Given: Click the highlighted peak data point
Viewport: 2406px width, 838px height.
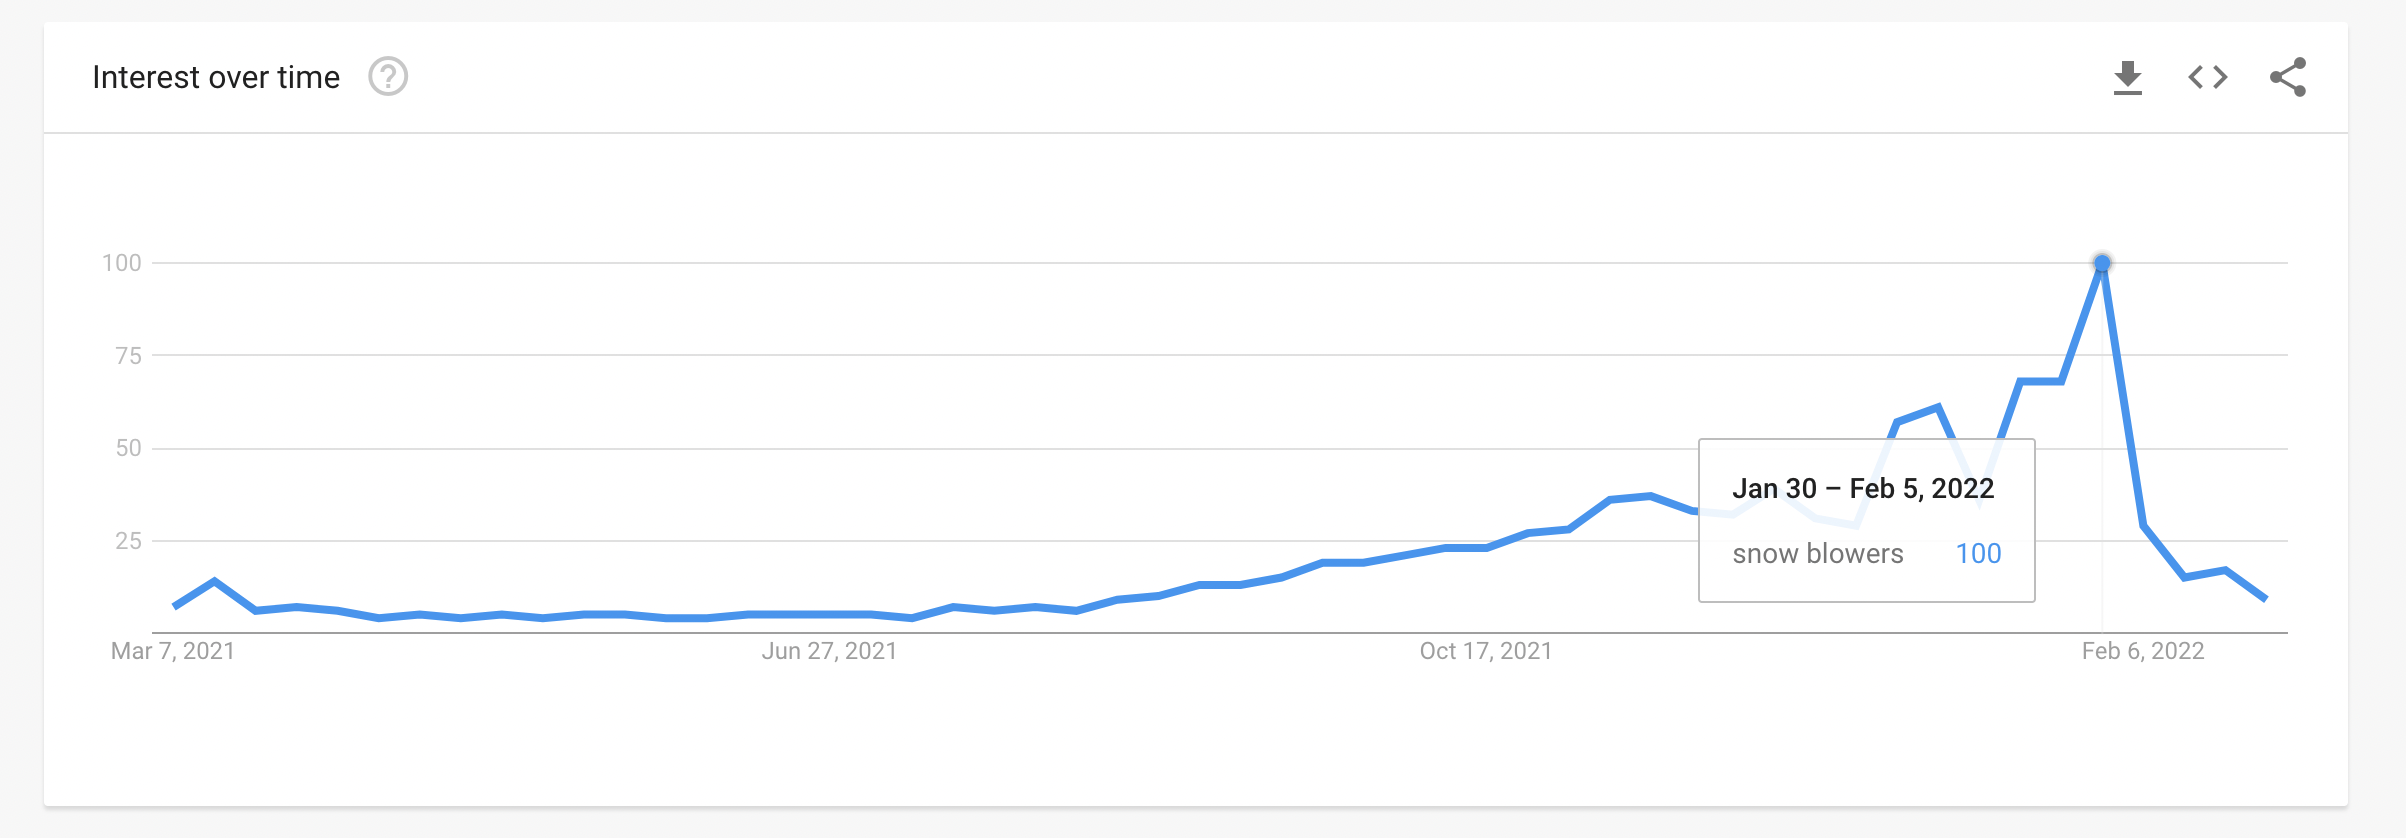Looking at the screenshot, I should coord(2102,263).
